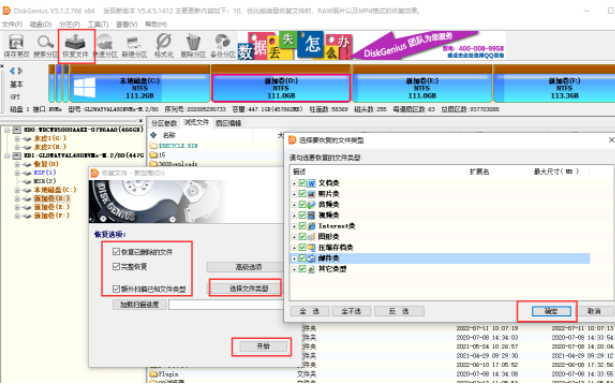The width and height of the screenshot is (615, 387).
Task: Uncheck the 视频类 file type checkbox
Action: (x=302, y=215)
